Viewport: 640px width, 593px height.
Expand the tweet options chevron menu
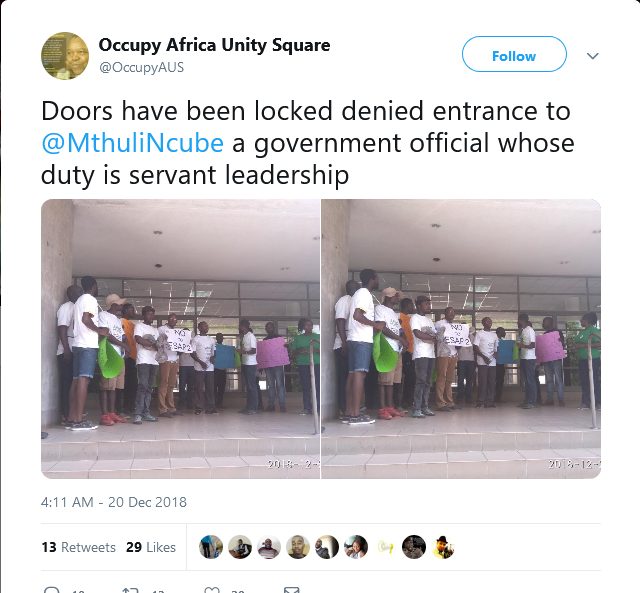coord(592,56)
